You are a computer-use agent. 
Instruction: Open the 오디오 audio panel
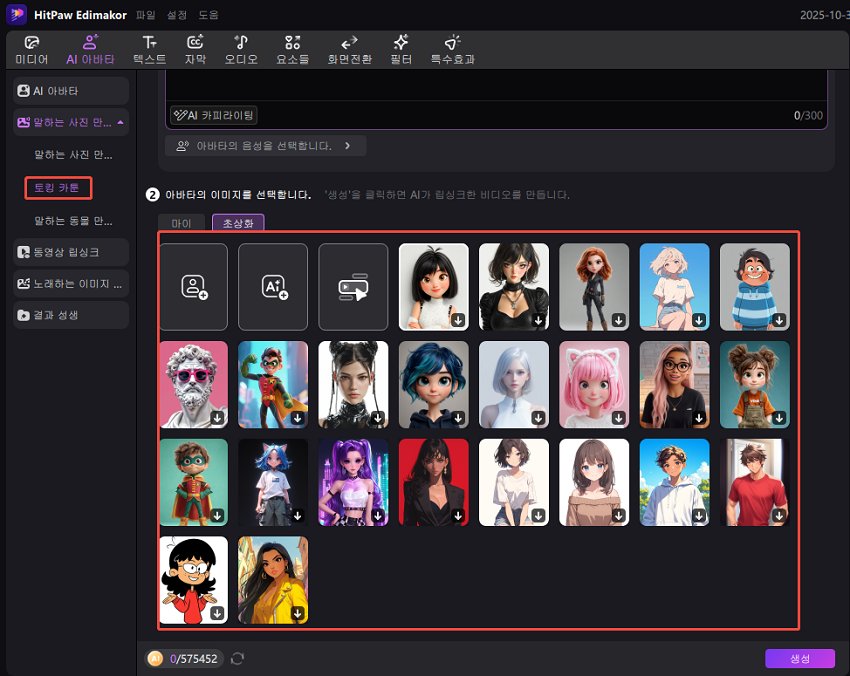pos(241,48)
